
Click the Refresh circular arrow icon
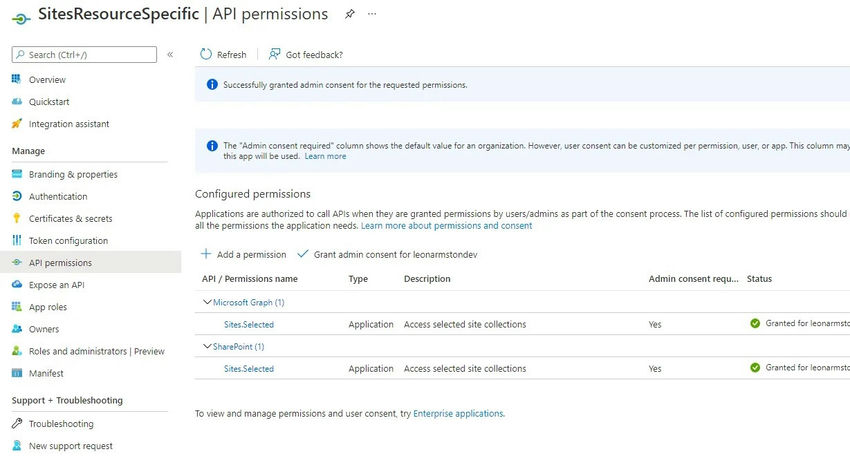[206, 54]
